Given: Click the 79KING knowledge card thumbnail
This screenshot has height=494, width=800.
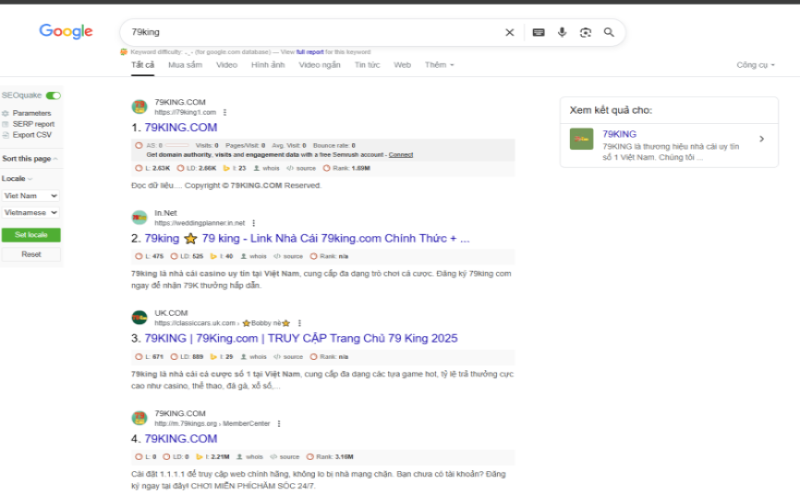Looking at the screenshot, I should [582, 139].
